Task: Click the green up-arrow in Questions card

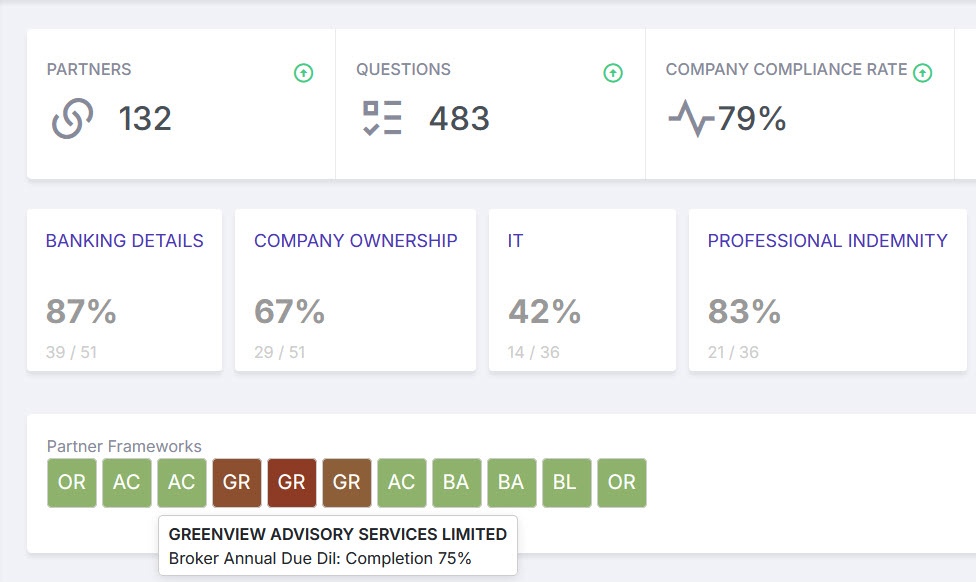Action: click(613, 73)
